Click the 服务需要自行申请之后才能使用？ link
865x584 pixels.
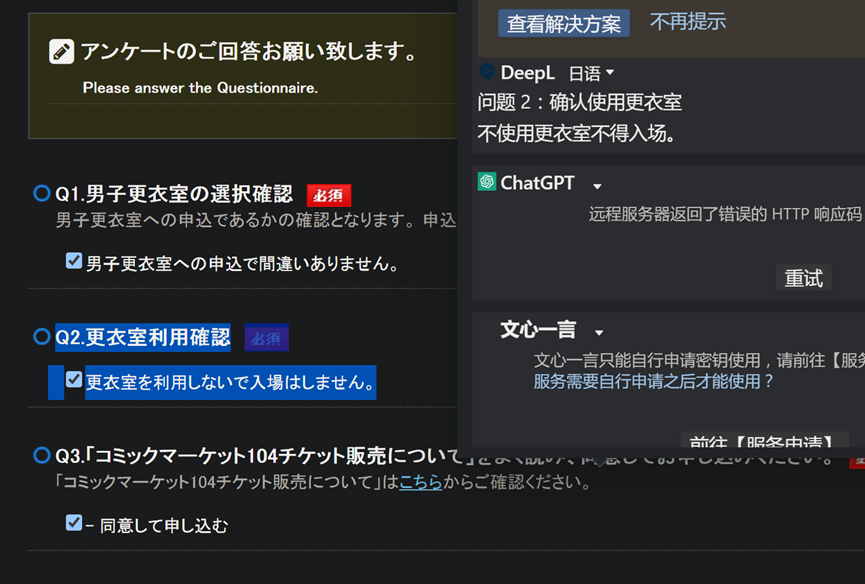coord(654,381)
